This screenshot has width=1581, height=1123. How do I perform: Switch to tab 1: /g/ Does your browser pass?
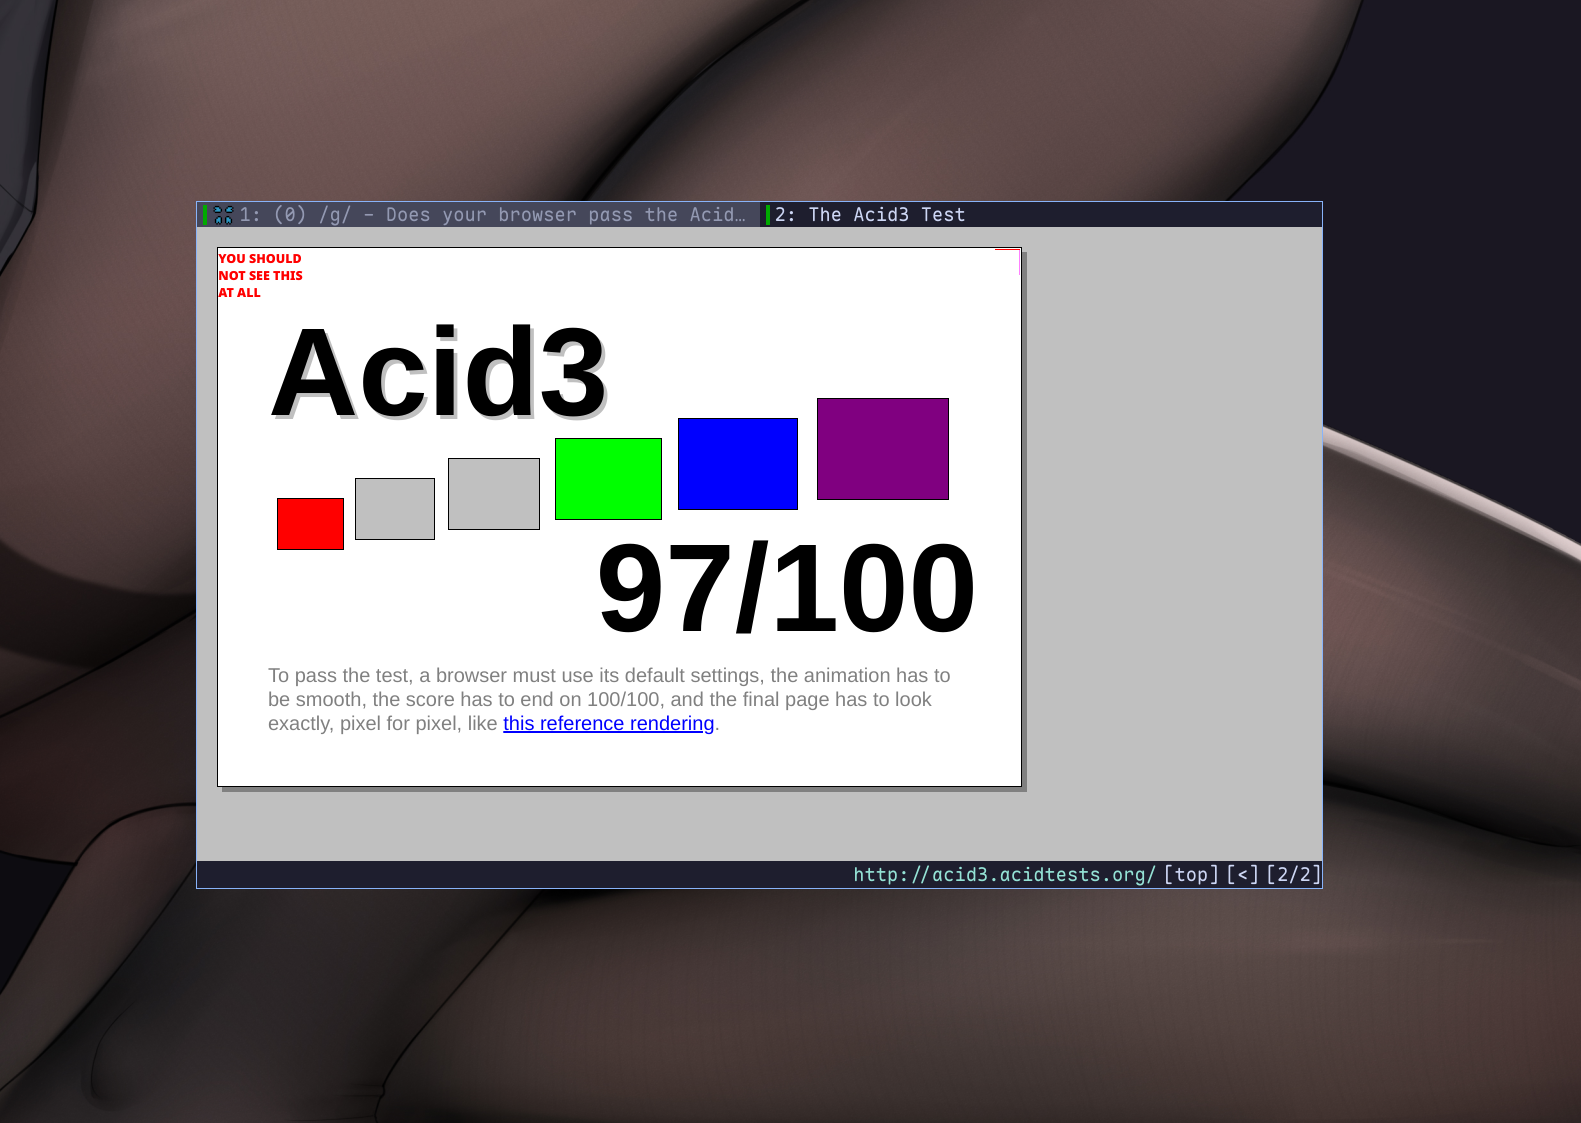[x=478, y=215]
